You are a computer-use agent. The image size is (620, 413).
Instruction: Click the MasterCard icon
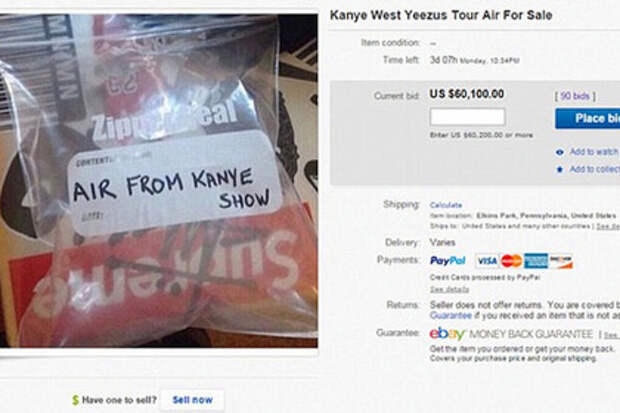(512, 261)
